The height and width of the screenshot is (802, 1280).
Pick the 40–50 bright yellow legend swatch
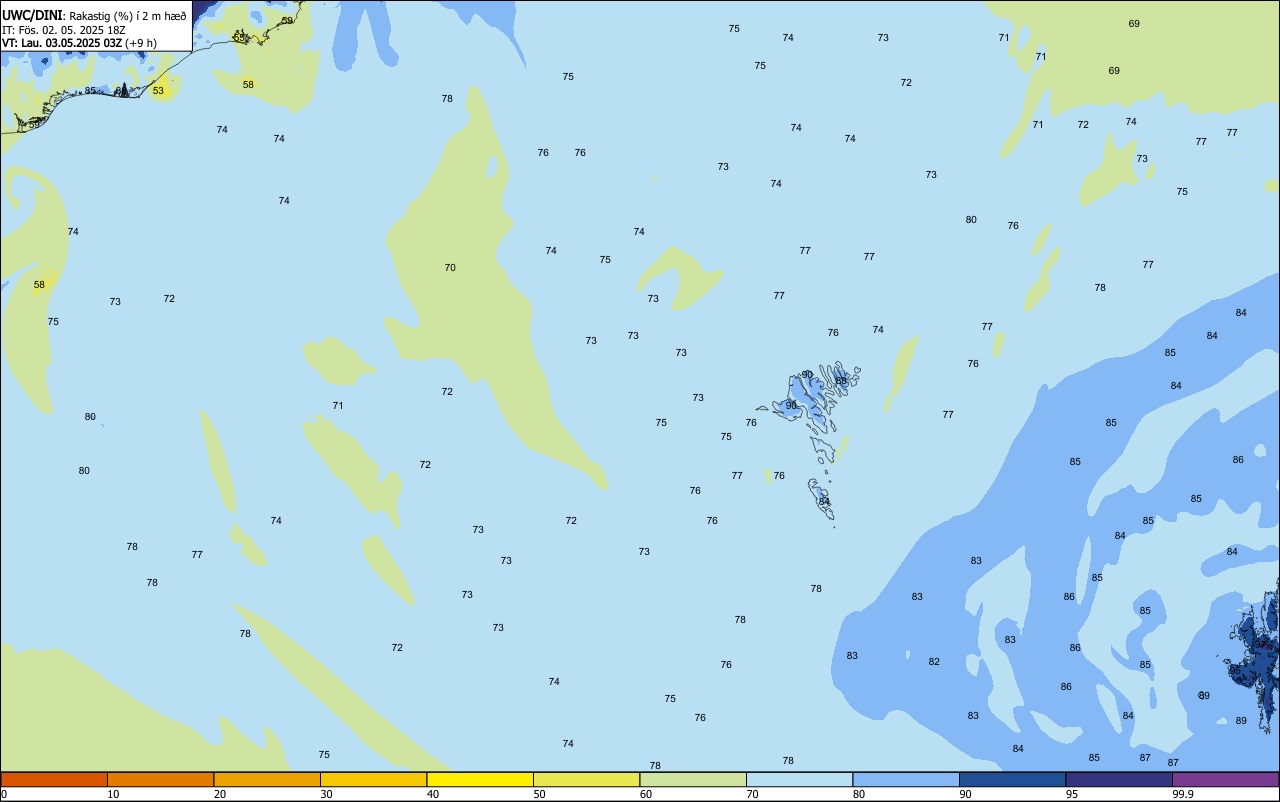pos(480,779)
